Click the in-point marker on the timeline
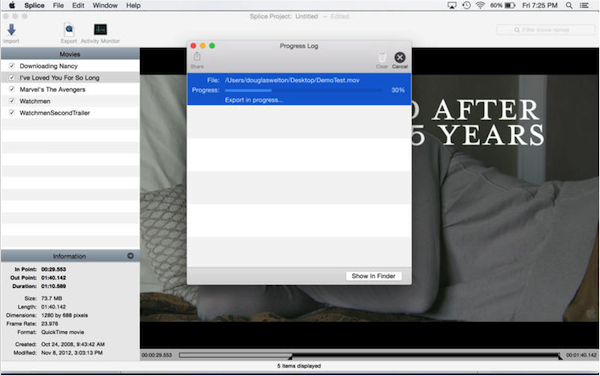Image resolution: width=600 pixels, height=376 pixels. click(290, 356)
